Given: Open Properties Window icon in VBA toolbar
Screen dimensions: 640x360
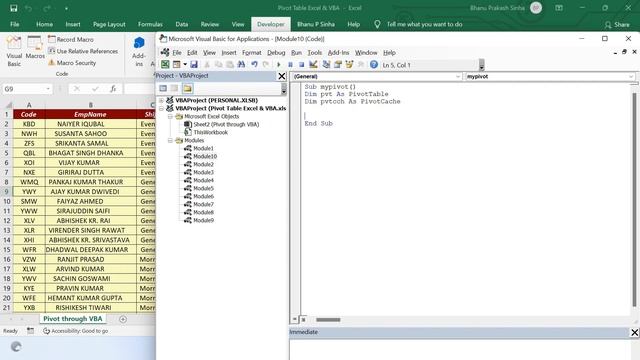Looking at the screenshot, I should [338, 64].
